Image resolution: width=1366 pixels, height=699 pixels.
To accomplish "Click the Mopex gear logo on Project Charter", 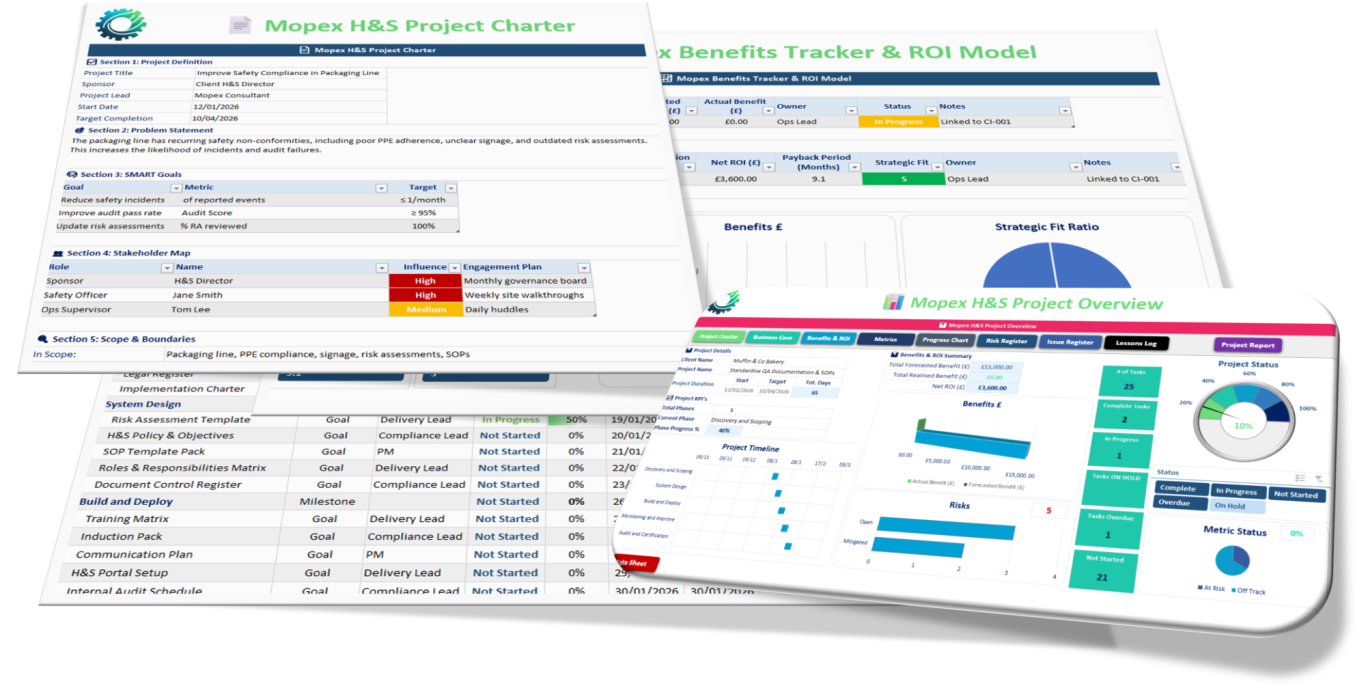I will (120, 23).
